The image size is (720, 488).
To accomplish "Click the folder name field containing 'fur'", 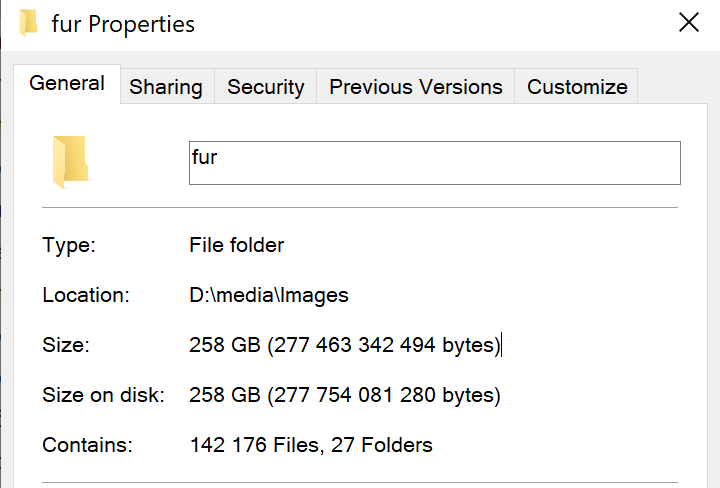I will 434,162.
